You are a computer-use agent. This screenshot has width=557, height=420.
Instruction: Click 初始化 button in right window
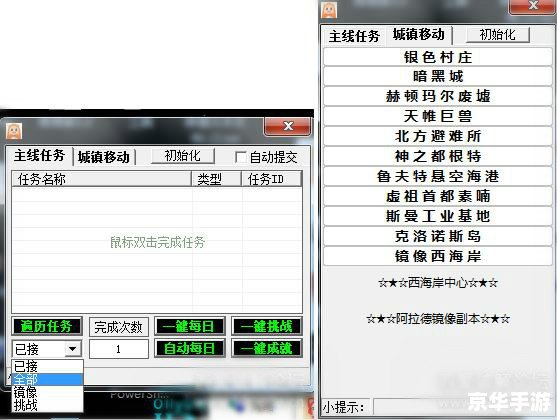(x=497, y=34)
